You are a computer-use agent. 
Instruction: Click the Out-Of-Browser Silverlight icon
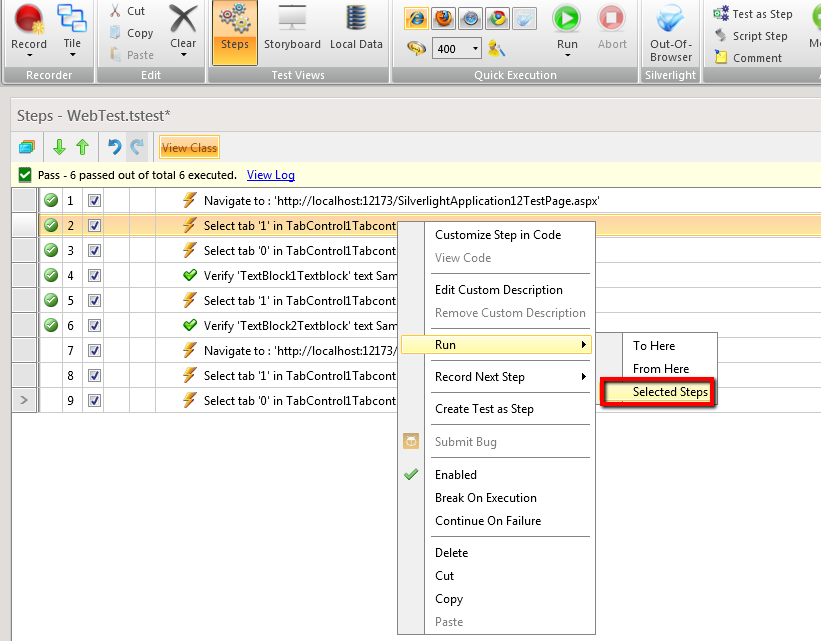coord(670,19)
